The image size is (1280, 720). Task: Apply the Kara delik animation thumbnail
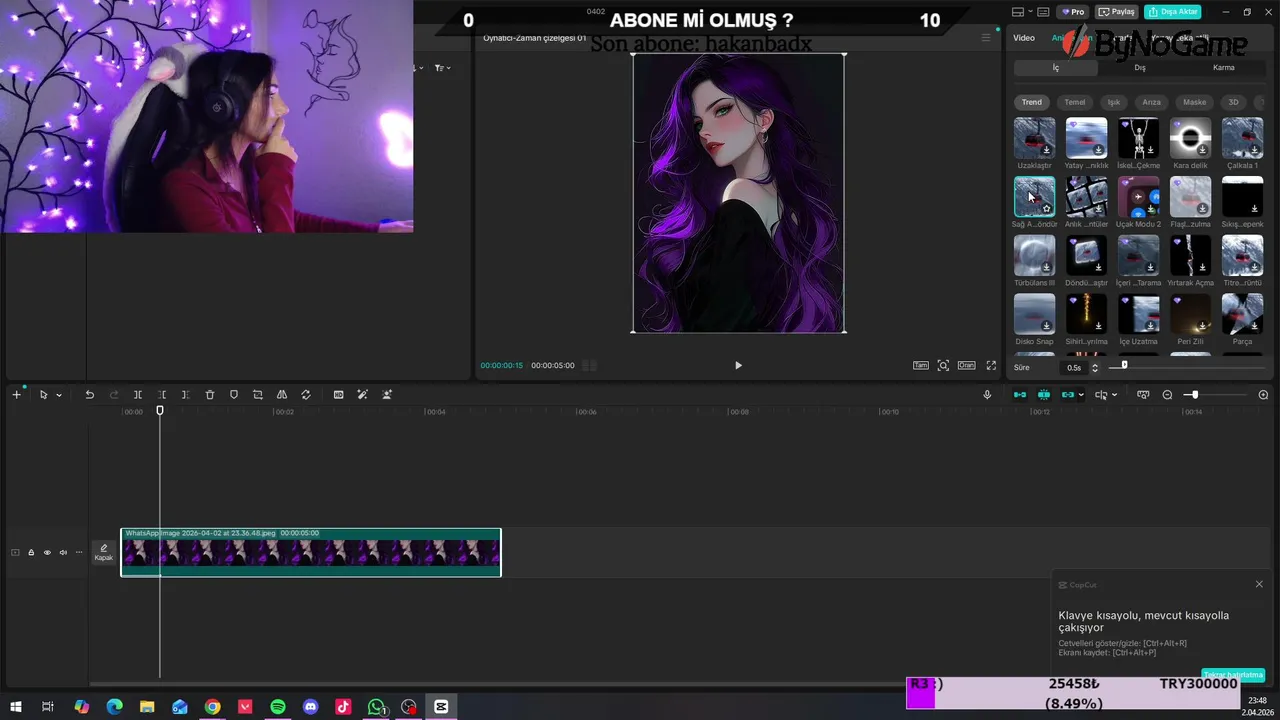click(x=1190, y=138)
